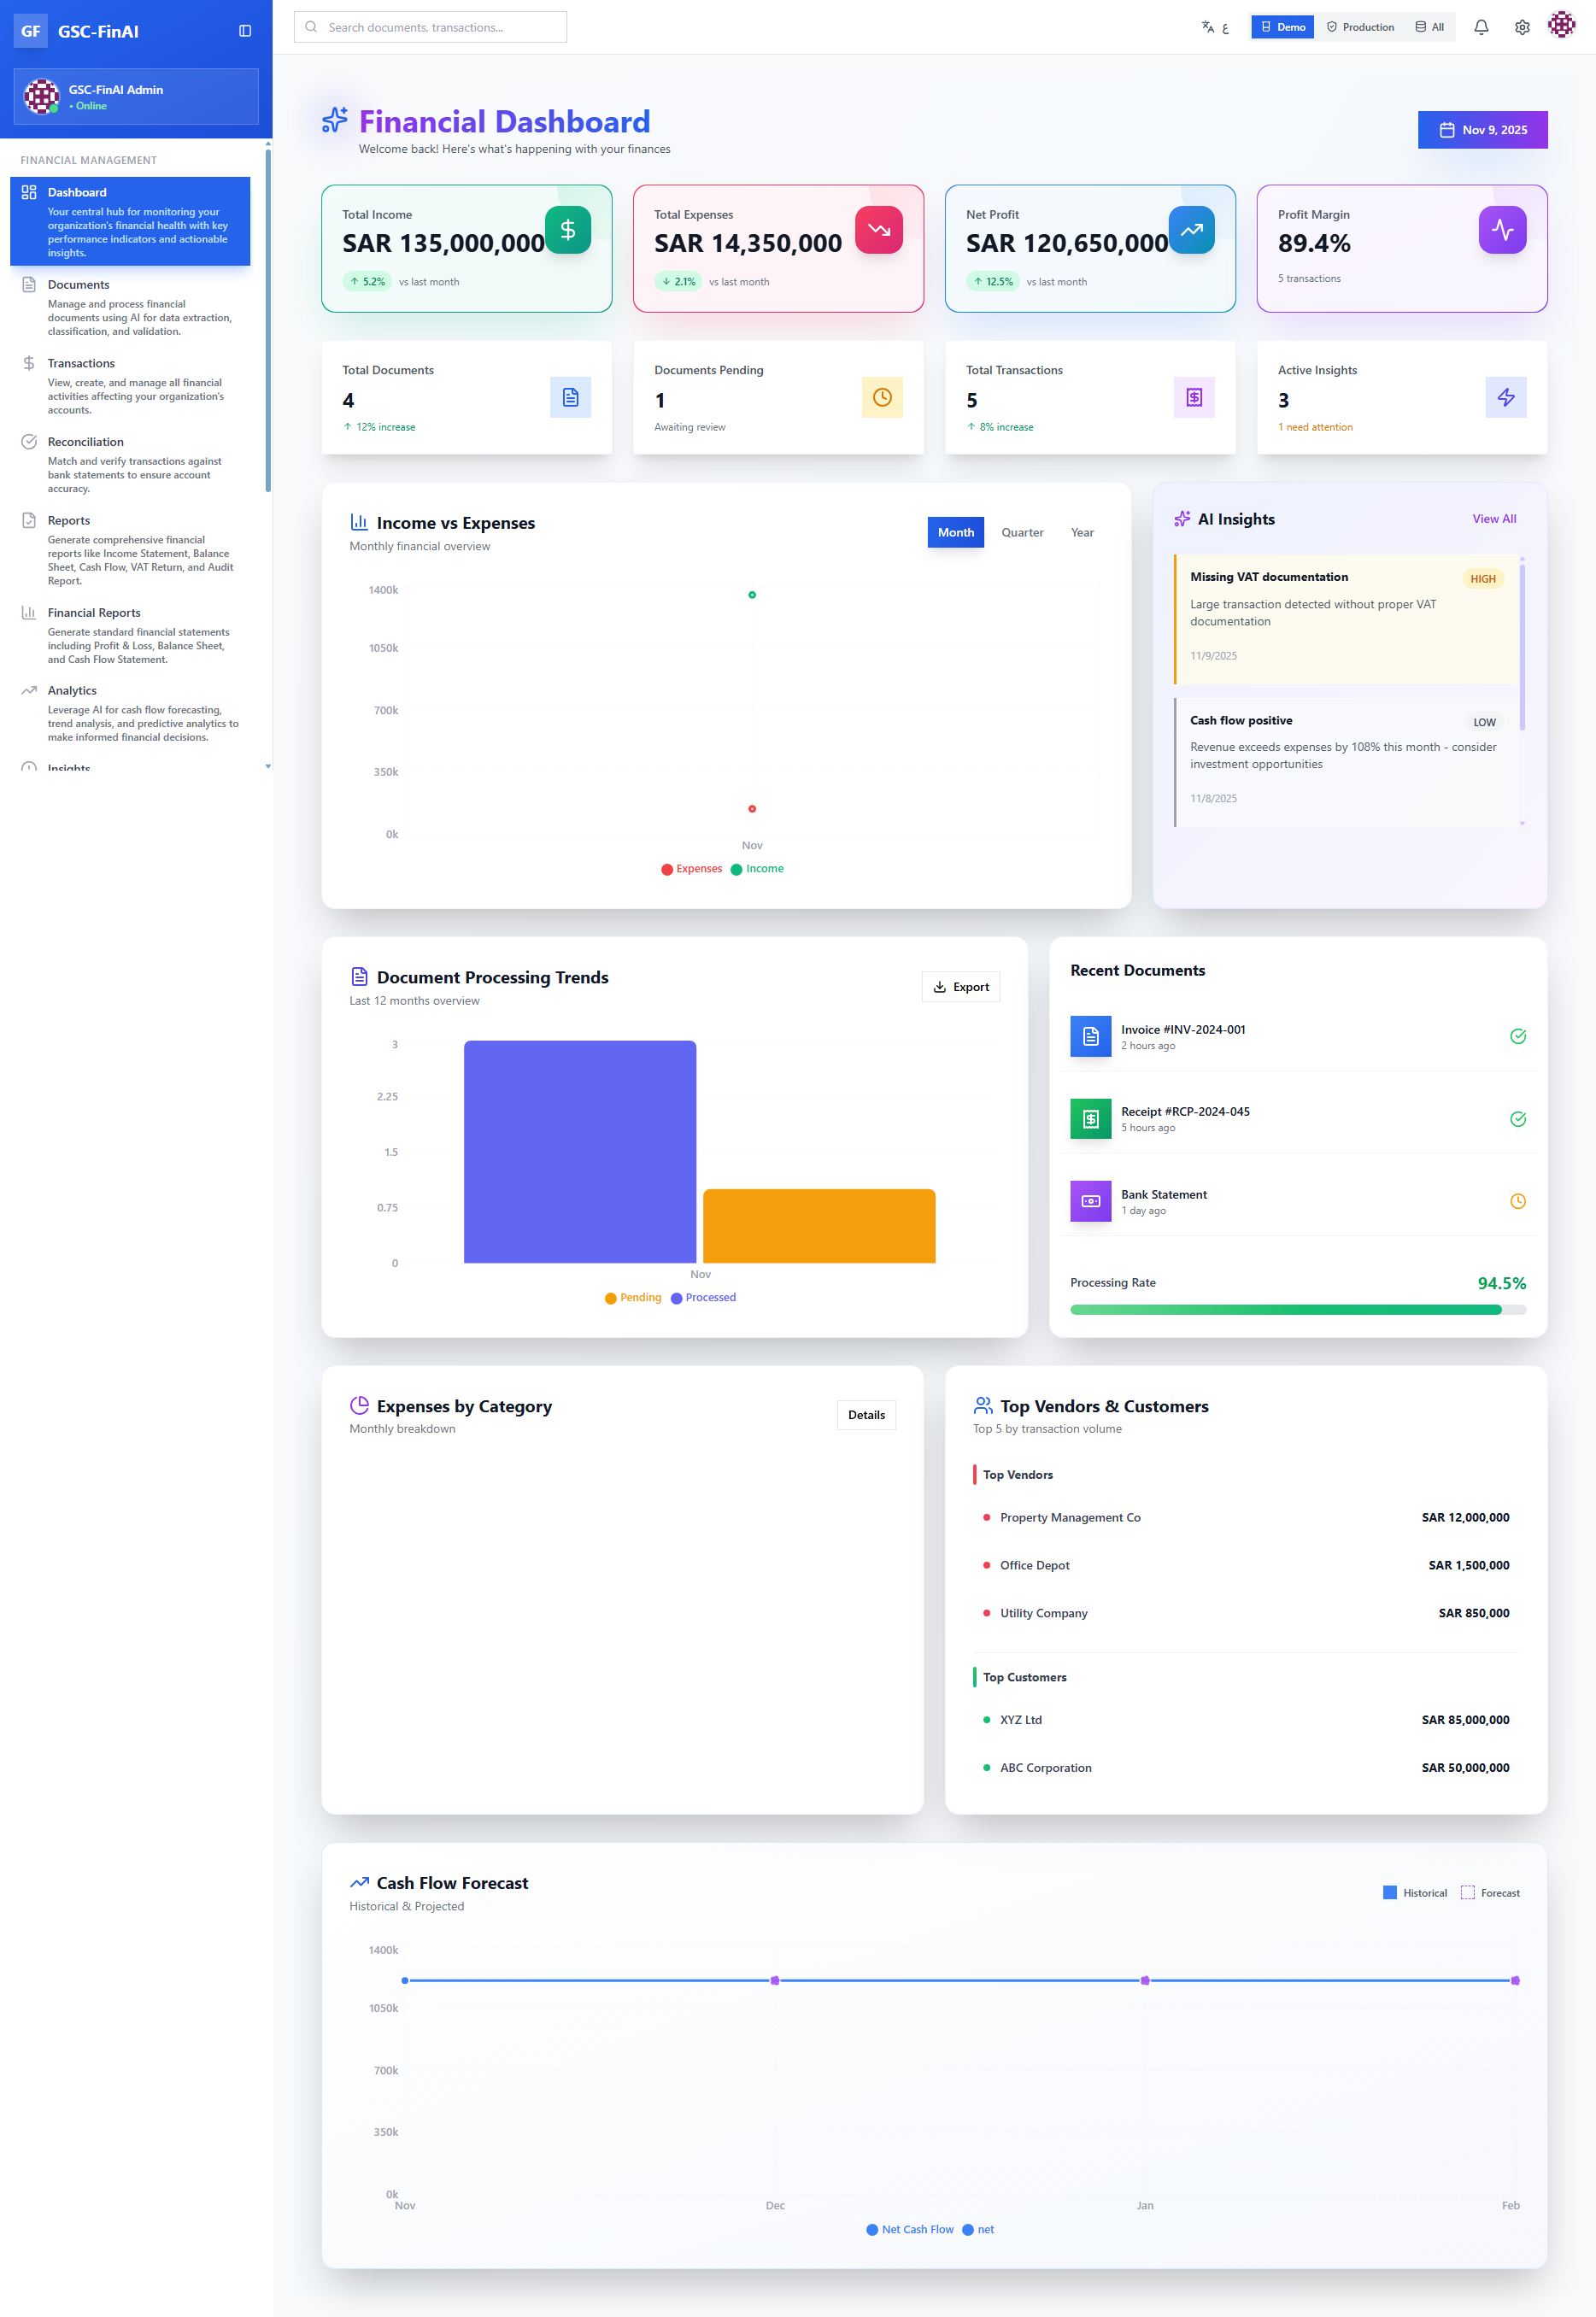Click the Bank Statement purple icon
Screen dimensions: 1596x2317
[x=1090, y=1201]
